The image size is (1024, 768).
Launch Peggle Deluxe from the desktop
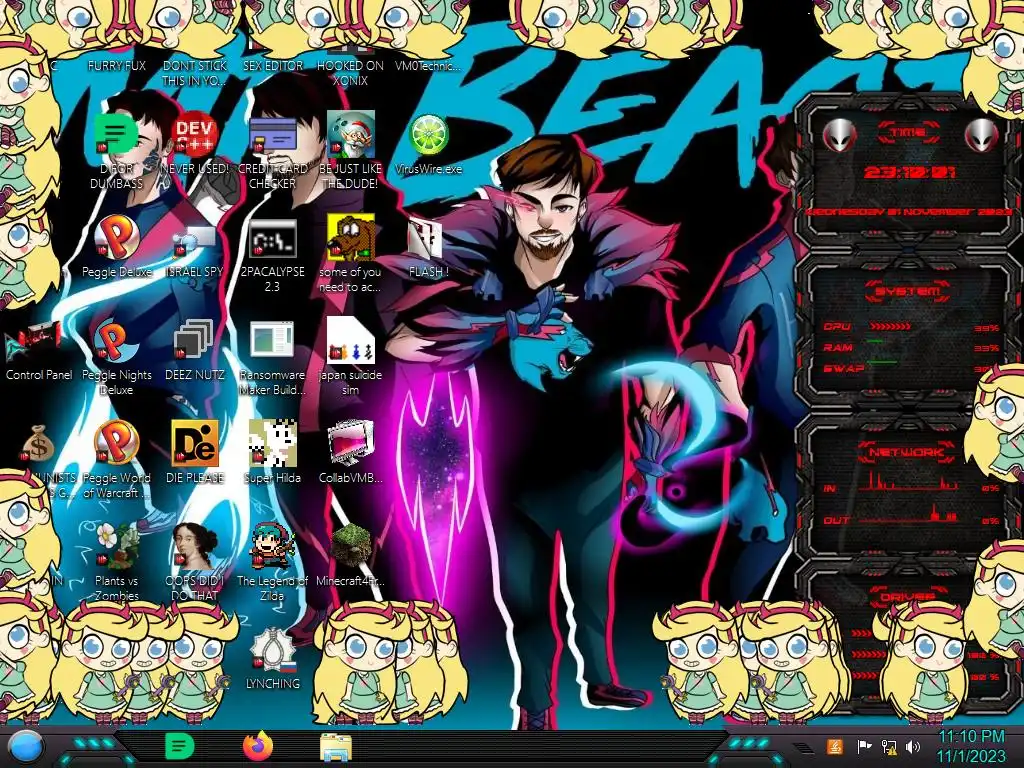[116, 238]
